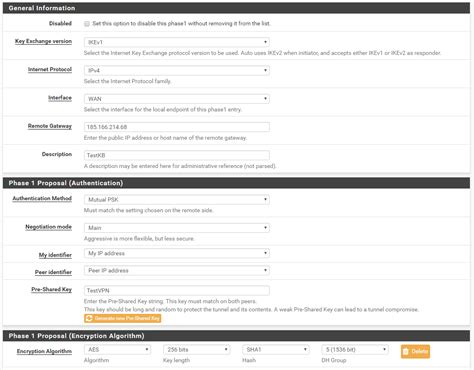Viewport: 474px width, 370px height.
Task: Select the AES Algorithm dropdown
Action: pos(117,349)
